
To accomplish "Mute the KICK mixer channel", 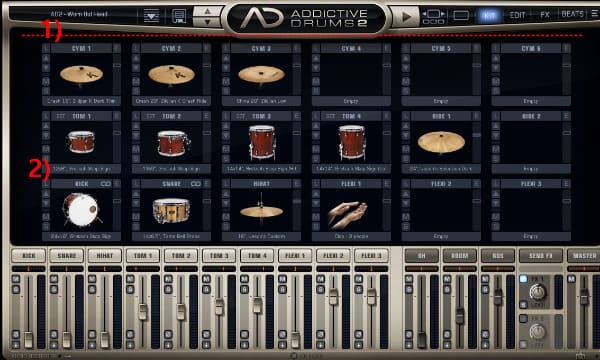I will point(16,279).
